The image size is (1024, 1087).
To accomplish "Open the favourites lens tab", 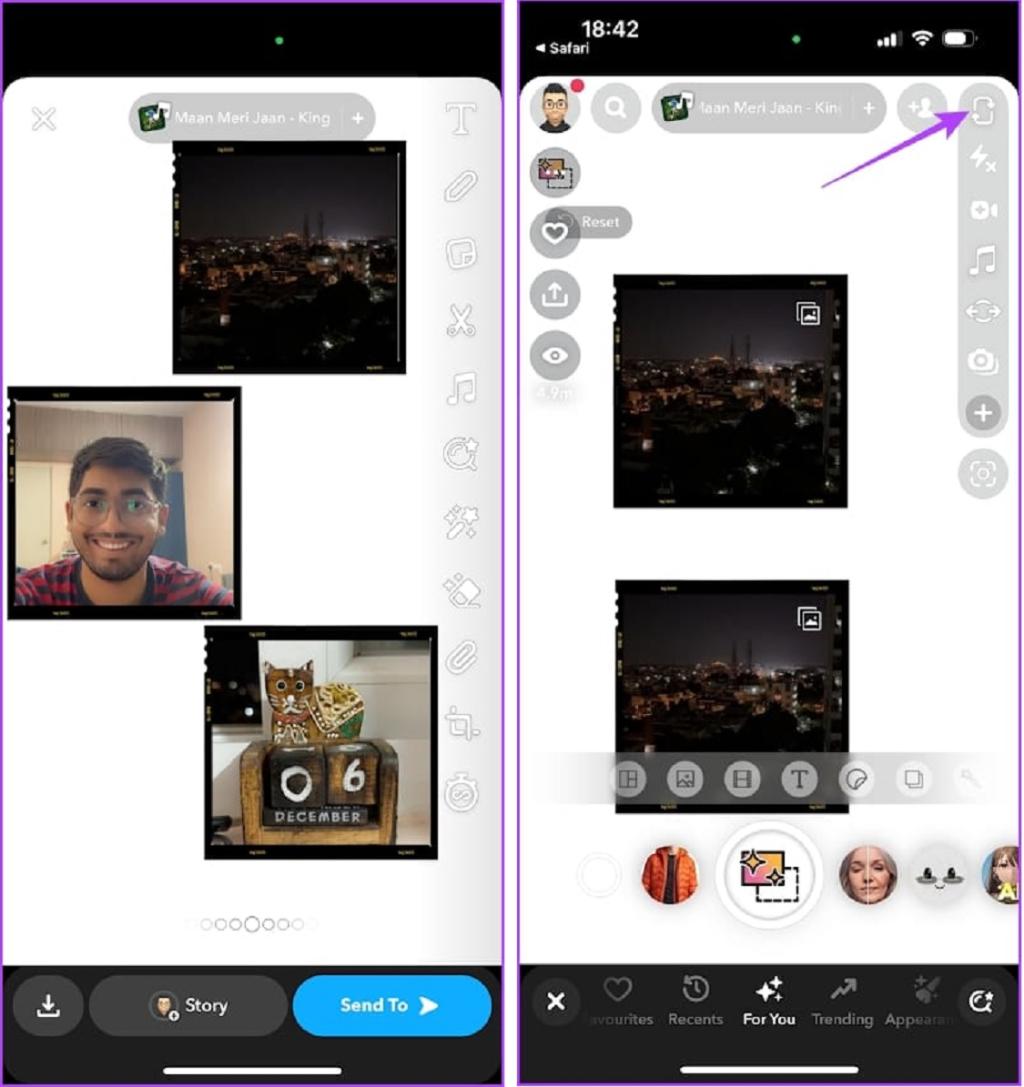I will (x=620, y=1001).
